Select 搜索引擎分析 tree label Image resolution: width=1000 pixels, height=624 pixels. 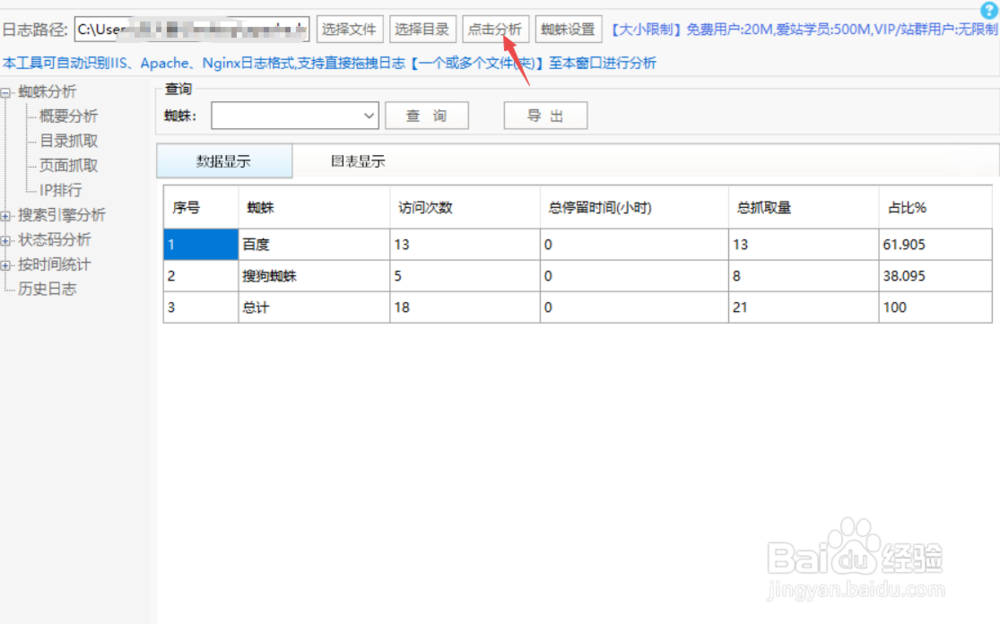click(x=62, y=215)
